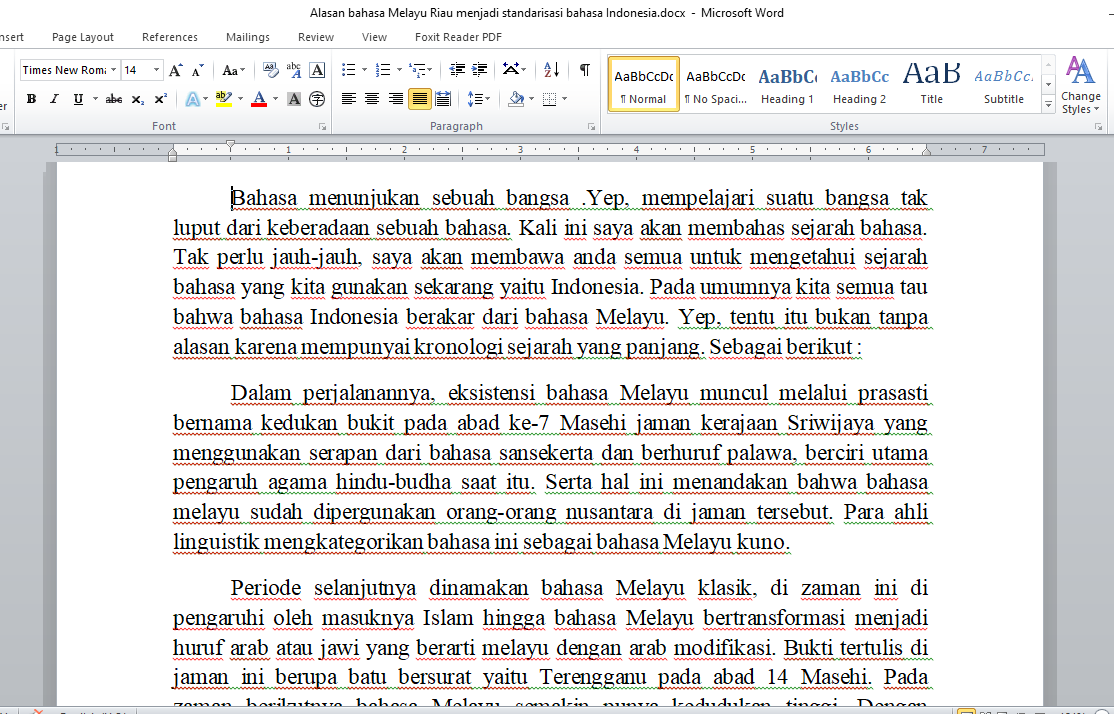Viewport: 1114px width, 714px height.
Task: Click the bullets list icon
Action: (x=348, y=70)
